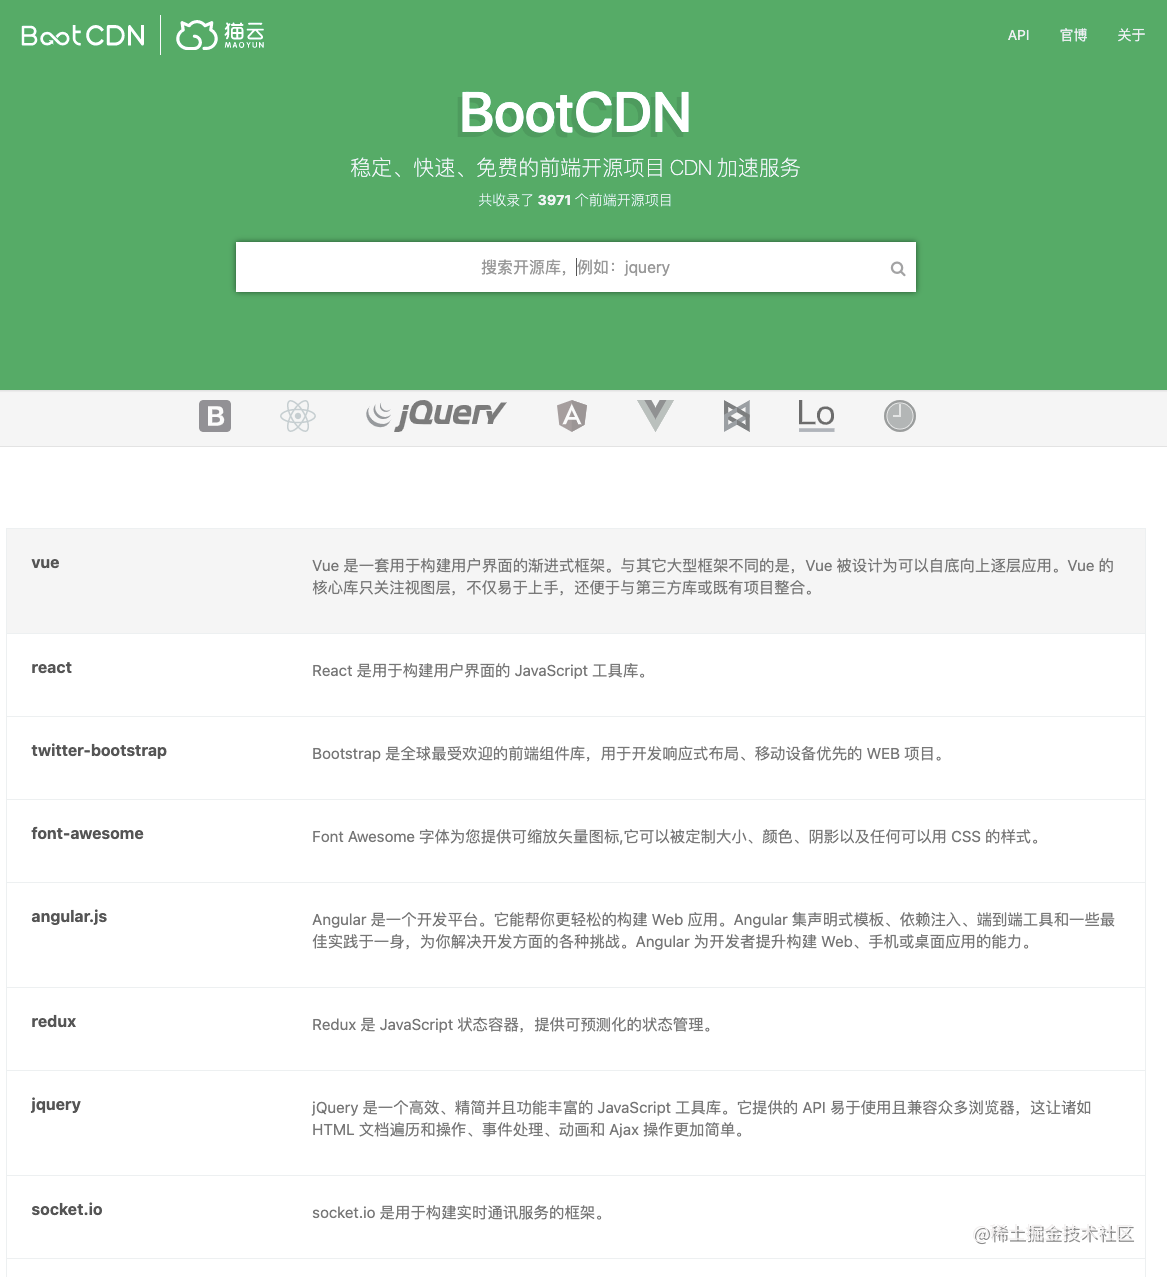
Task: Open the jQuery logo shortcut
Action: tap(436, 414)
